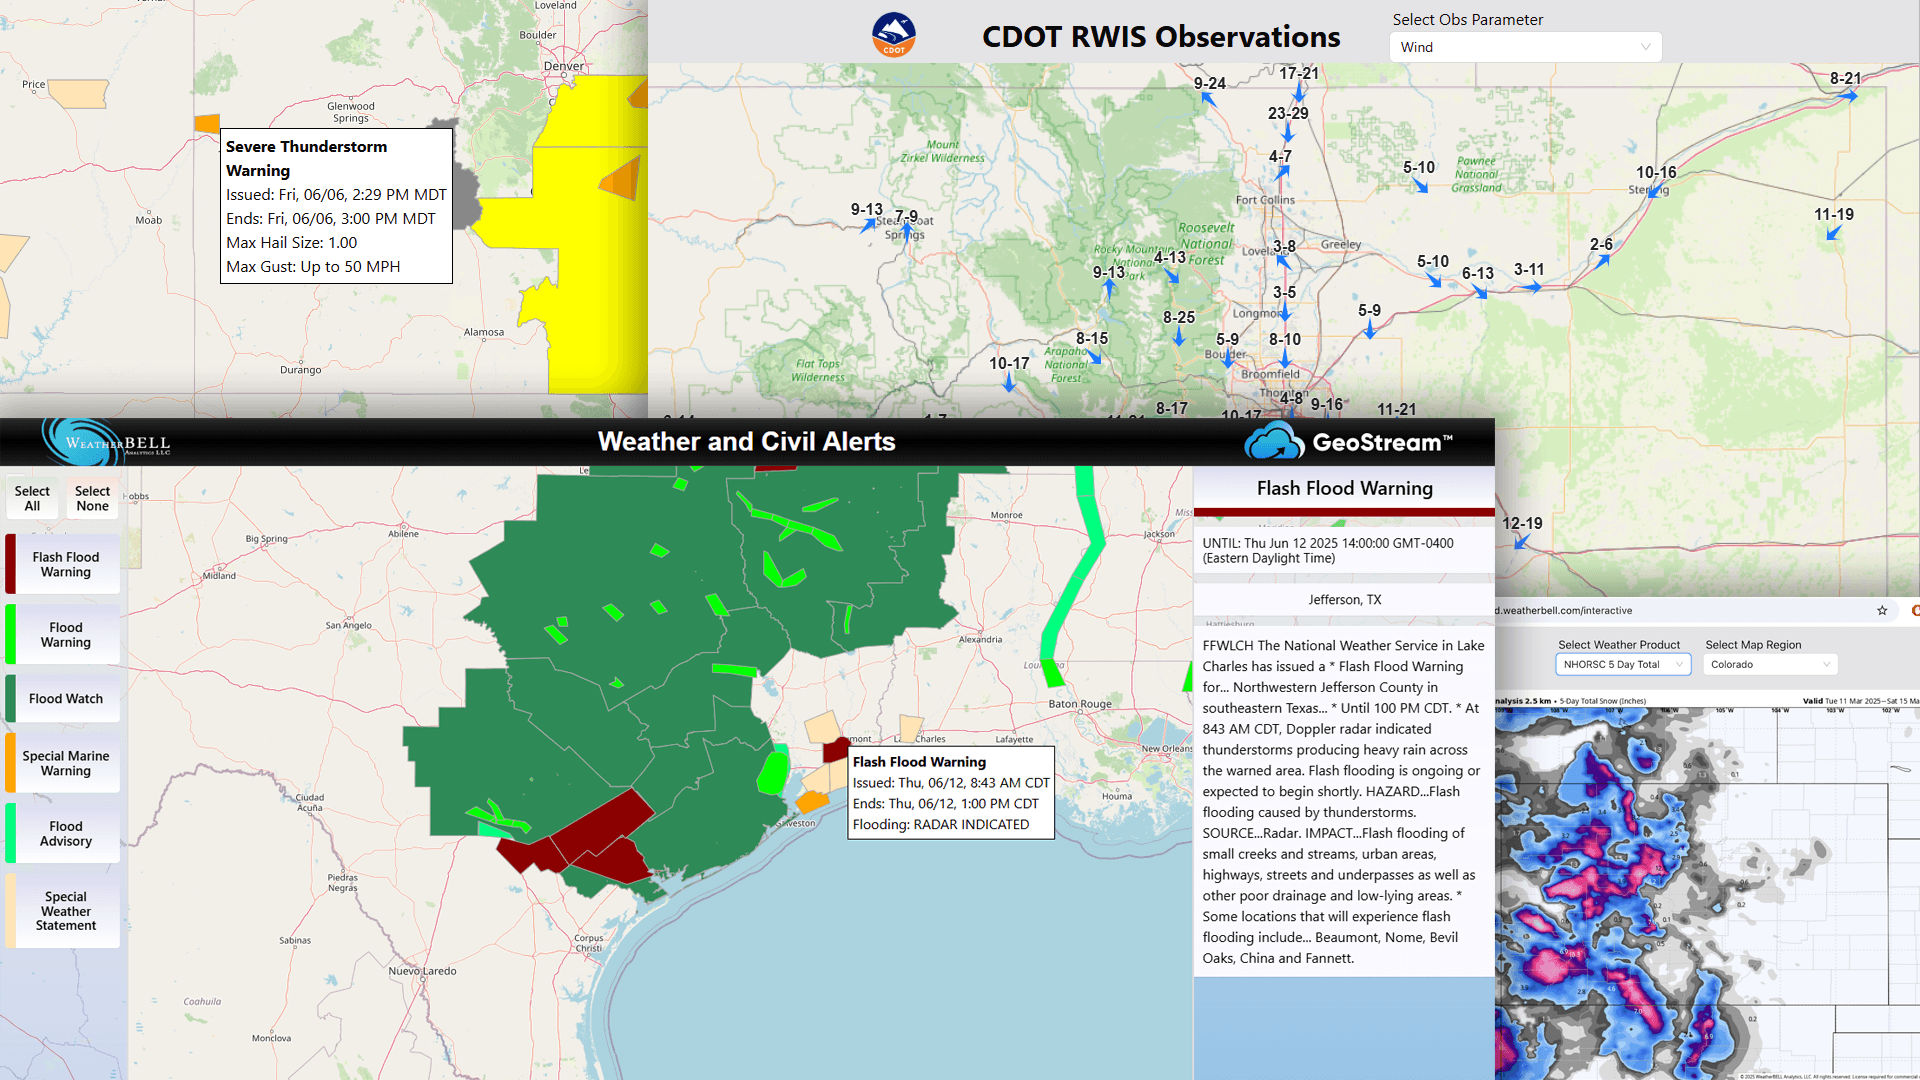The image size is (1920, 1080).
Task: Open the NHORSC 5 Day Total product dropdown
Action: coord(1622,664)
